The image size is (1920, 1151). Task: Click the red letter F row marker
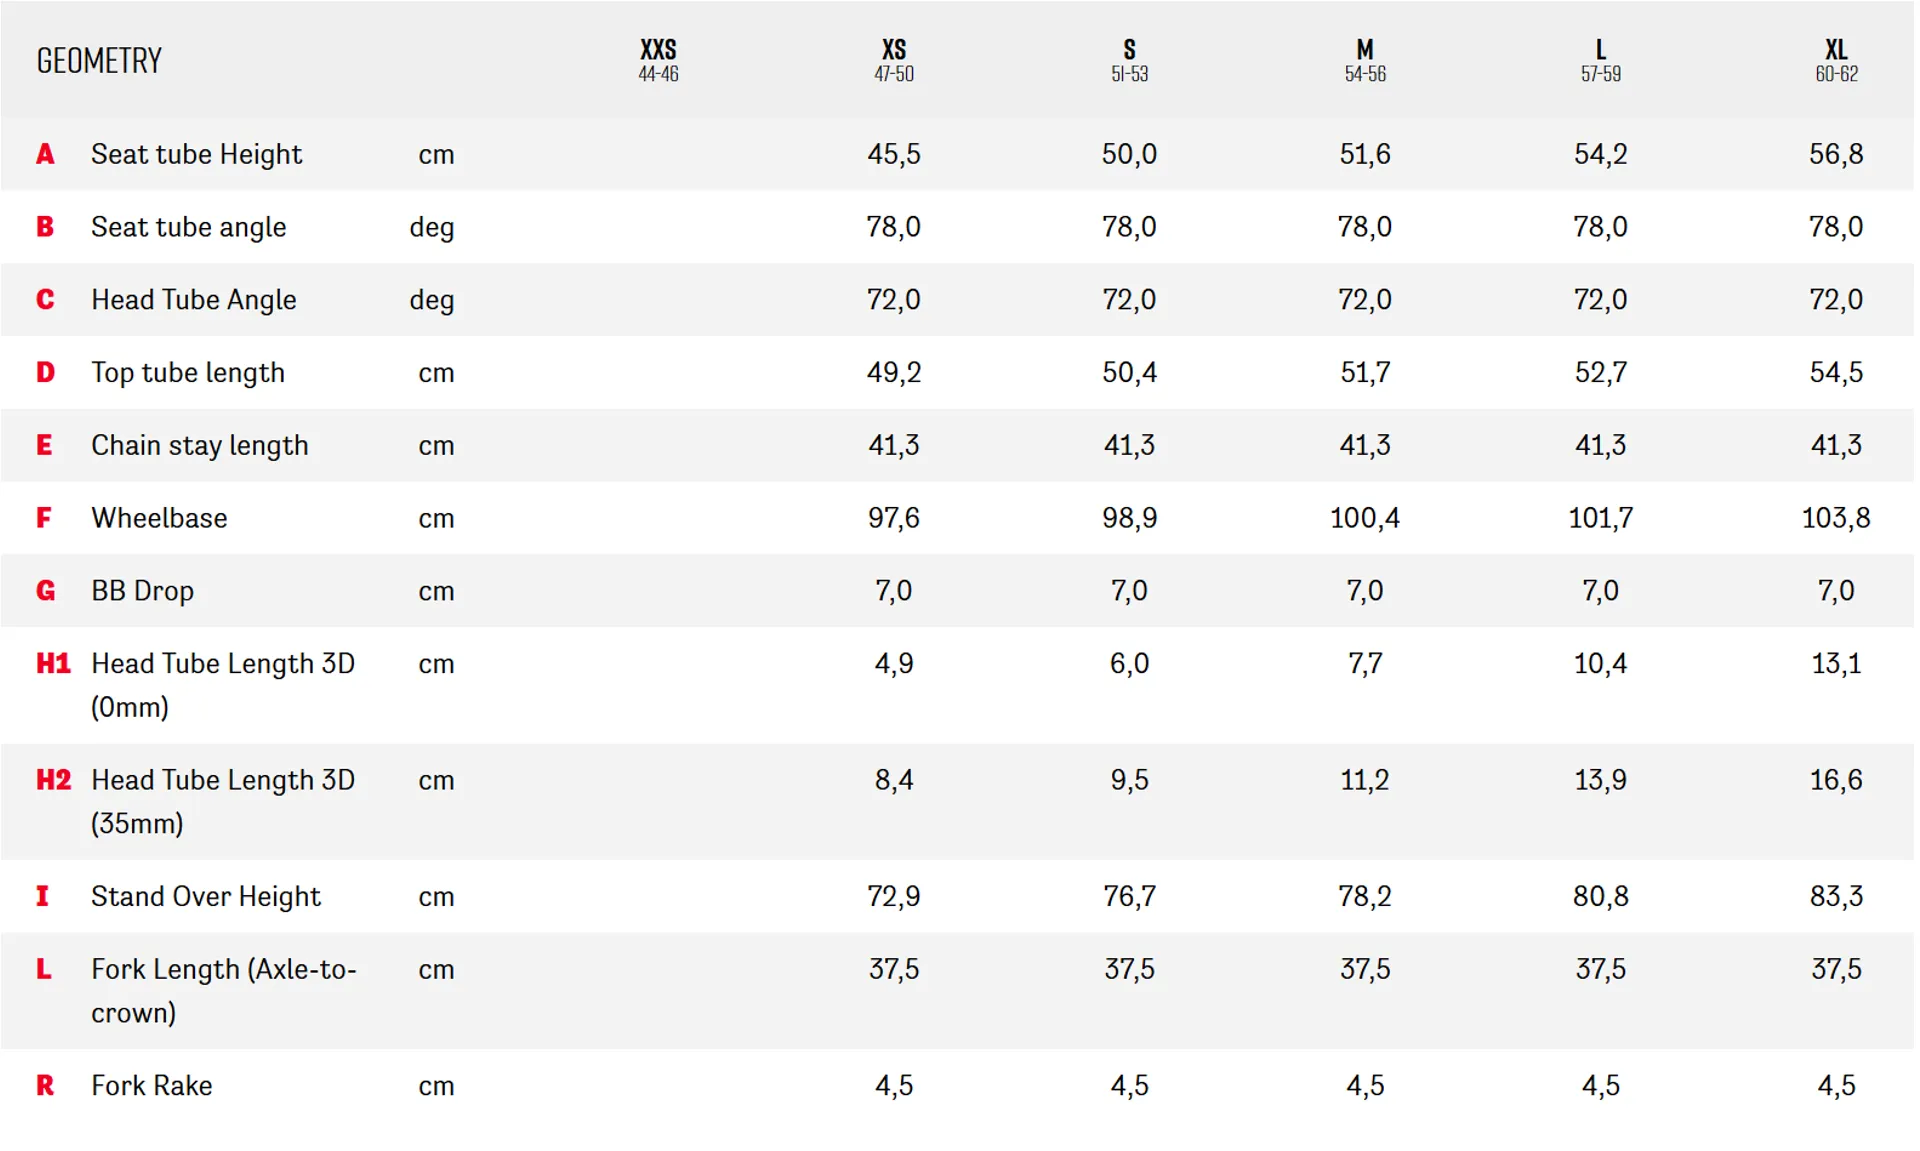(x=44, y=518)
